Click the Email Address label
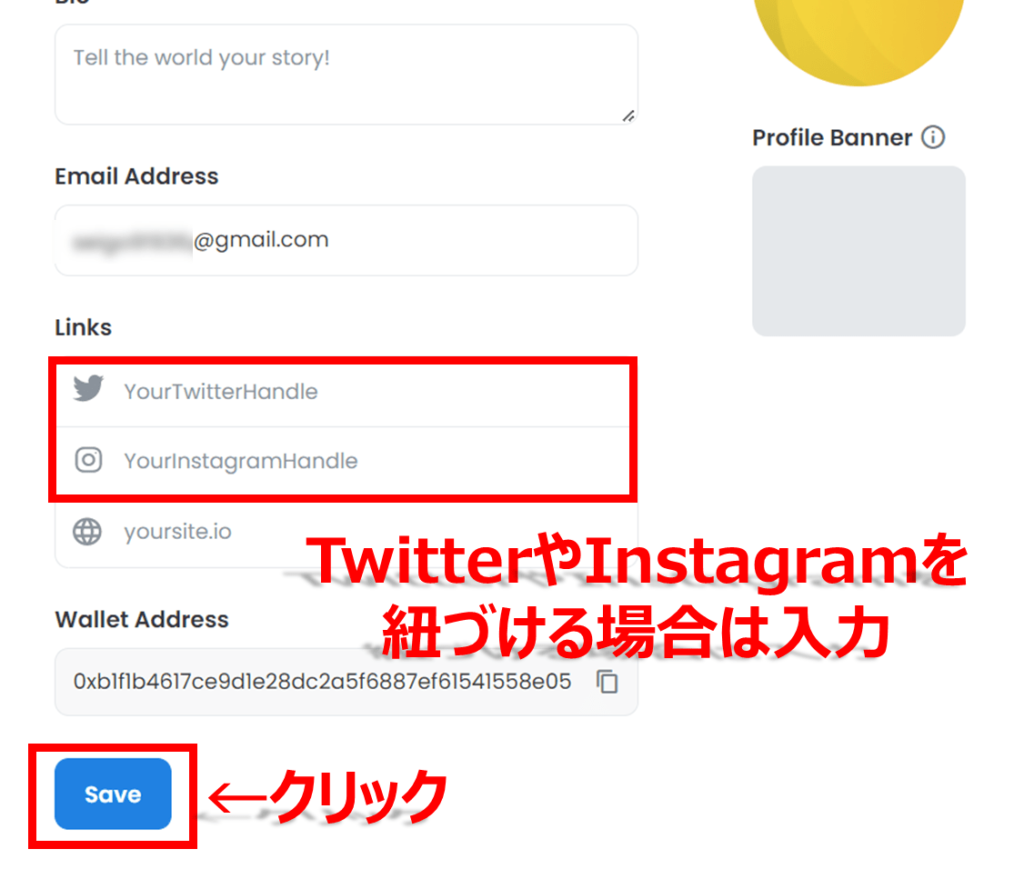 (x=136, y=176)
